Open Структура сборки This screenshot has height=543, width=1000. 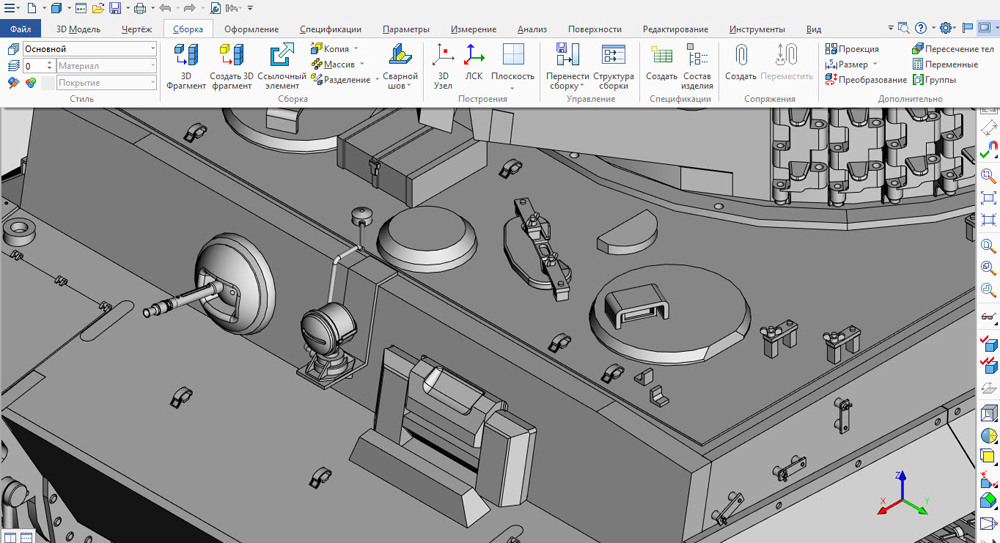point(614,66)
